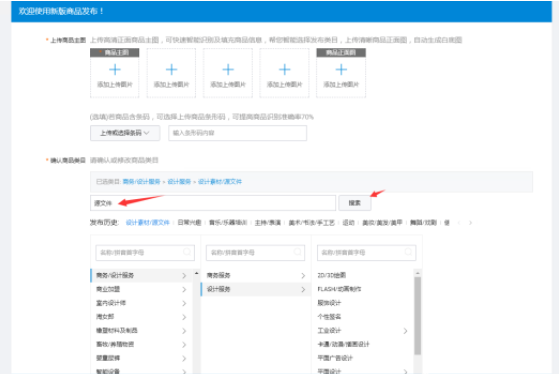Viewport: 559px width, 374px height.
Task: Click the first column's scroll-up arrow
Action: click(196, 273)
